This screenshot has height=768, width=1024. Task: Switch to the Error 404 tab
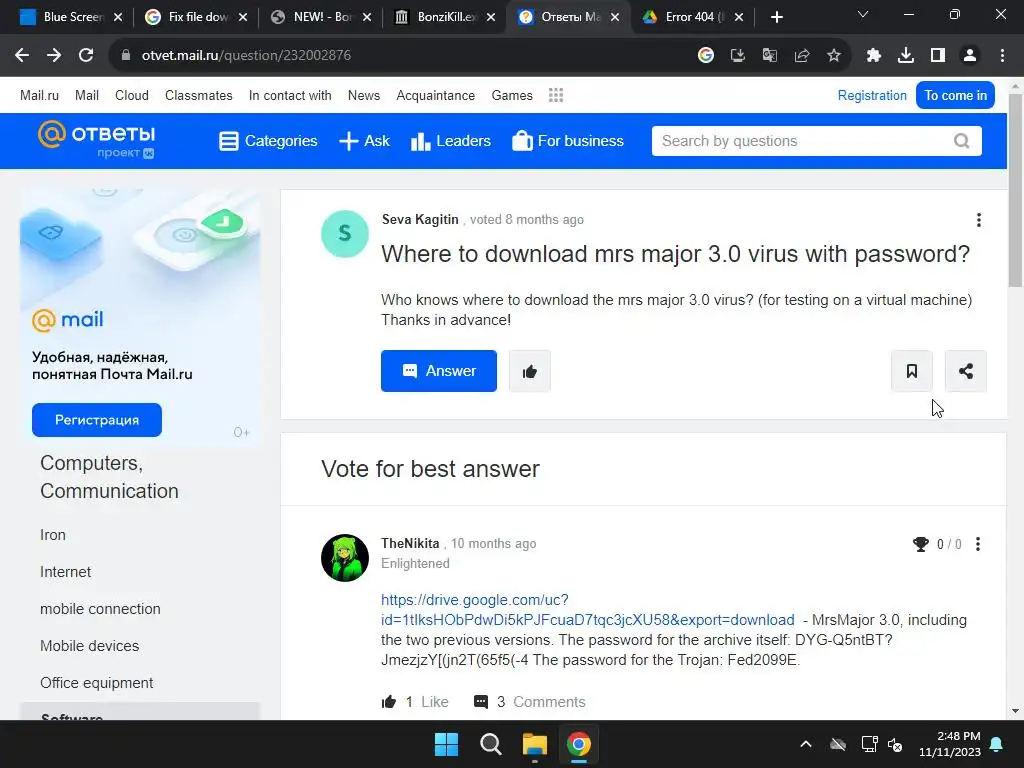point(692,17)
